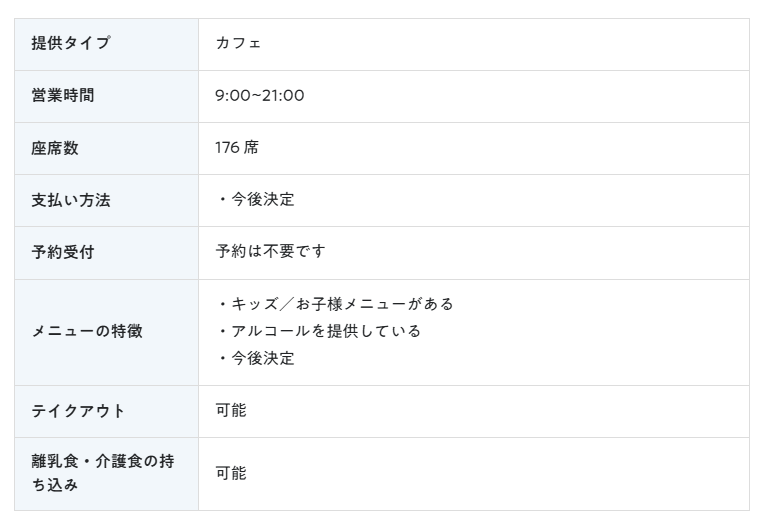Click the bullet point before アルコール item
The height and width of the screenshot is (530, 766).
[x=223, y=332]
